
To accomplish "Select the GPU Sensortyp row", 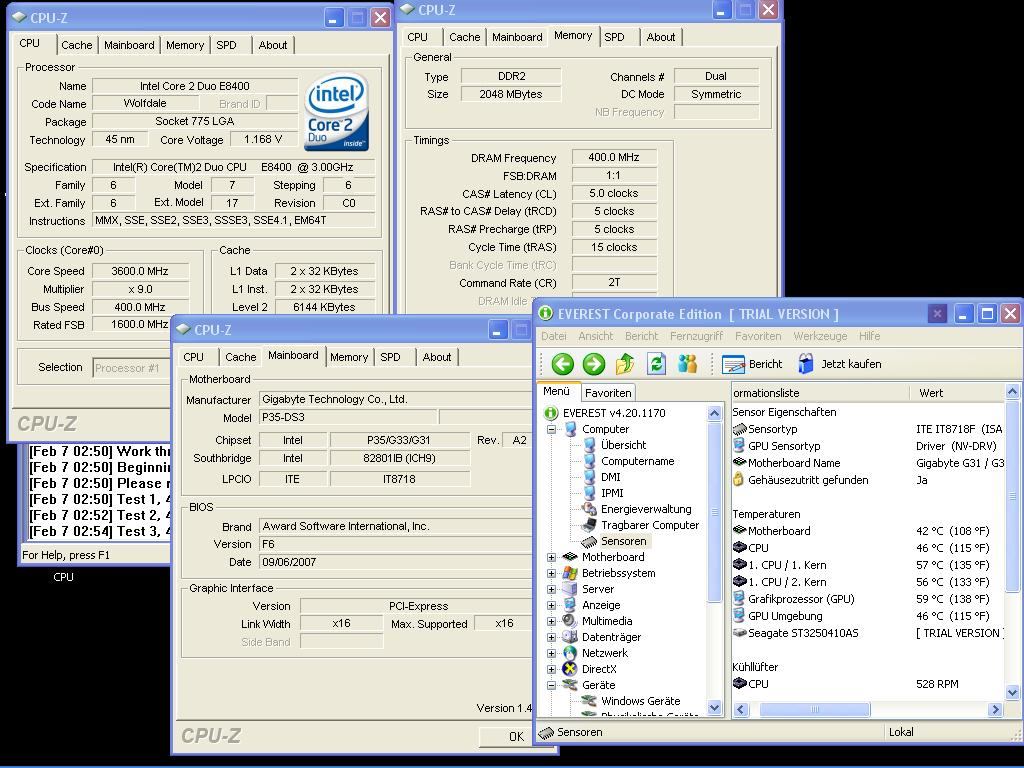I will (x=867, y=446).
